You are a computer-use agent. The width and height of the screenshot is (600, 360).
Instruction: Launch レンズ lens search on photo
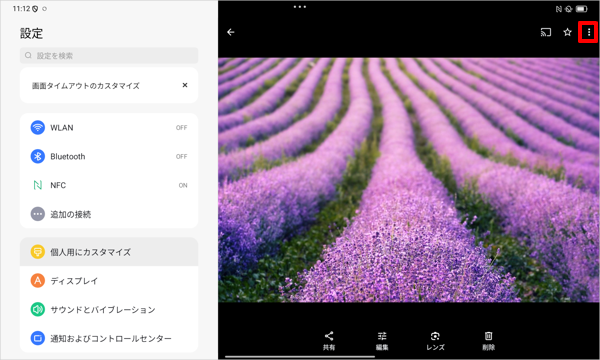coord(435,341)
